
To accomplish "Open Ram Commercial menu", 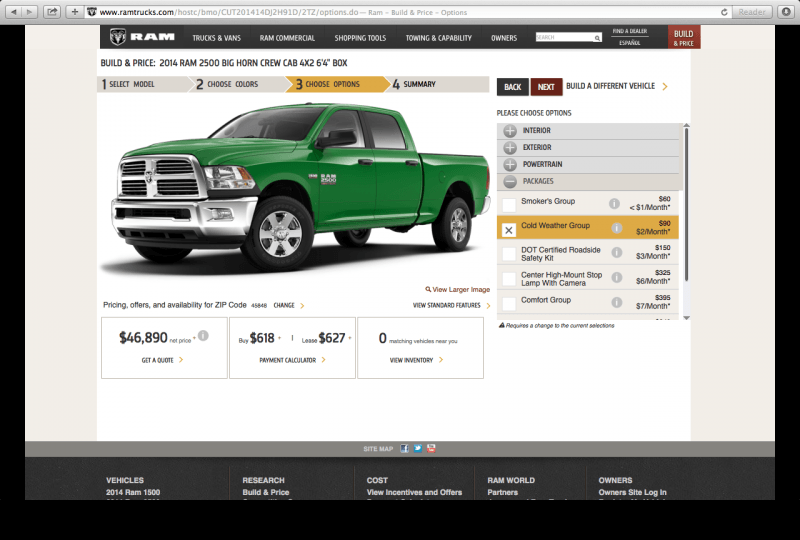I will 287,38.
